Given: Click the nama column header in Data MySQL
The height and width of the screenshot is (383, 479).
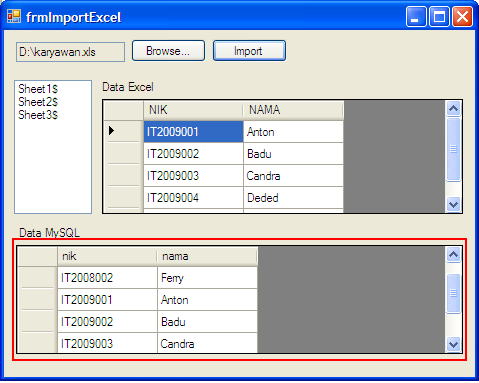Looking at the screenshot, I should pos(207,256).
